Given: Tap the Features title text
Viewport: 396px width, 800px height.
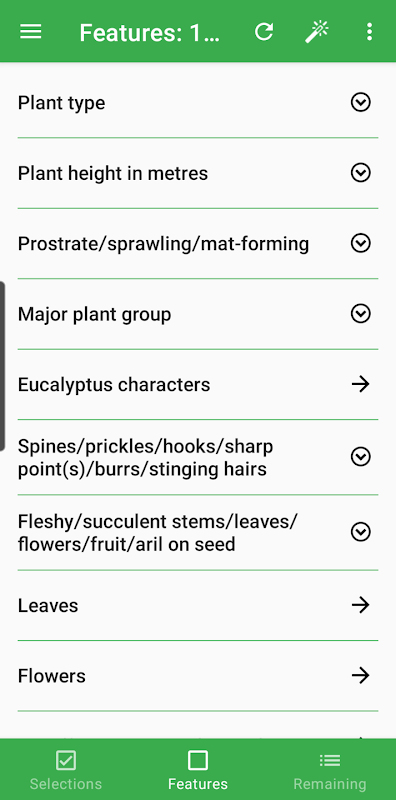Looking at the screenshot, I should coord(150,33).
